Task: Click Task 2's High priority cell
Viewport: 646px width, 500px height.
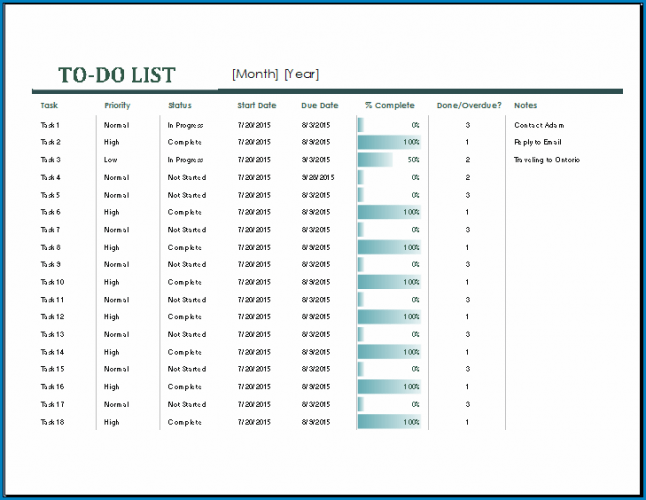Action: (x=111, y=142)
